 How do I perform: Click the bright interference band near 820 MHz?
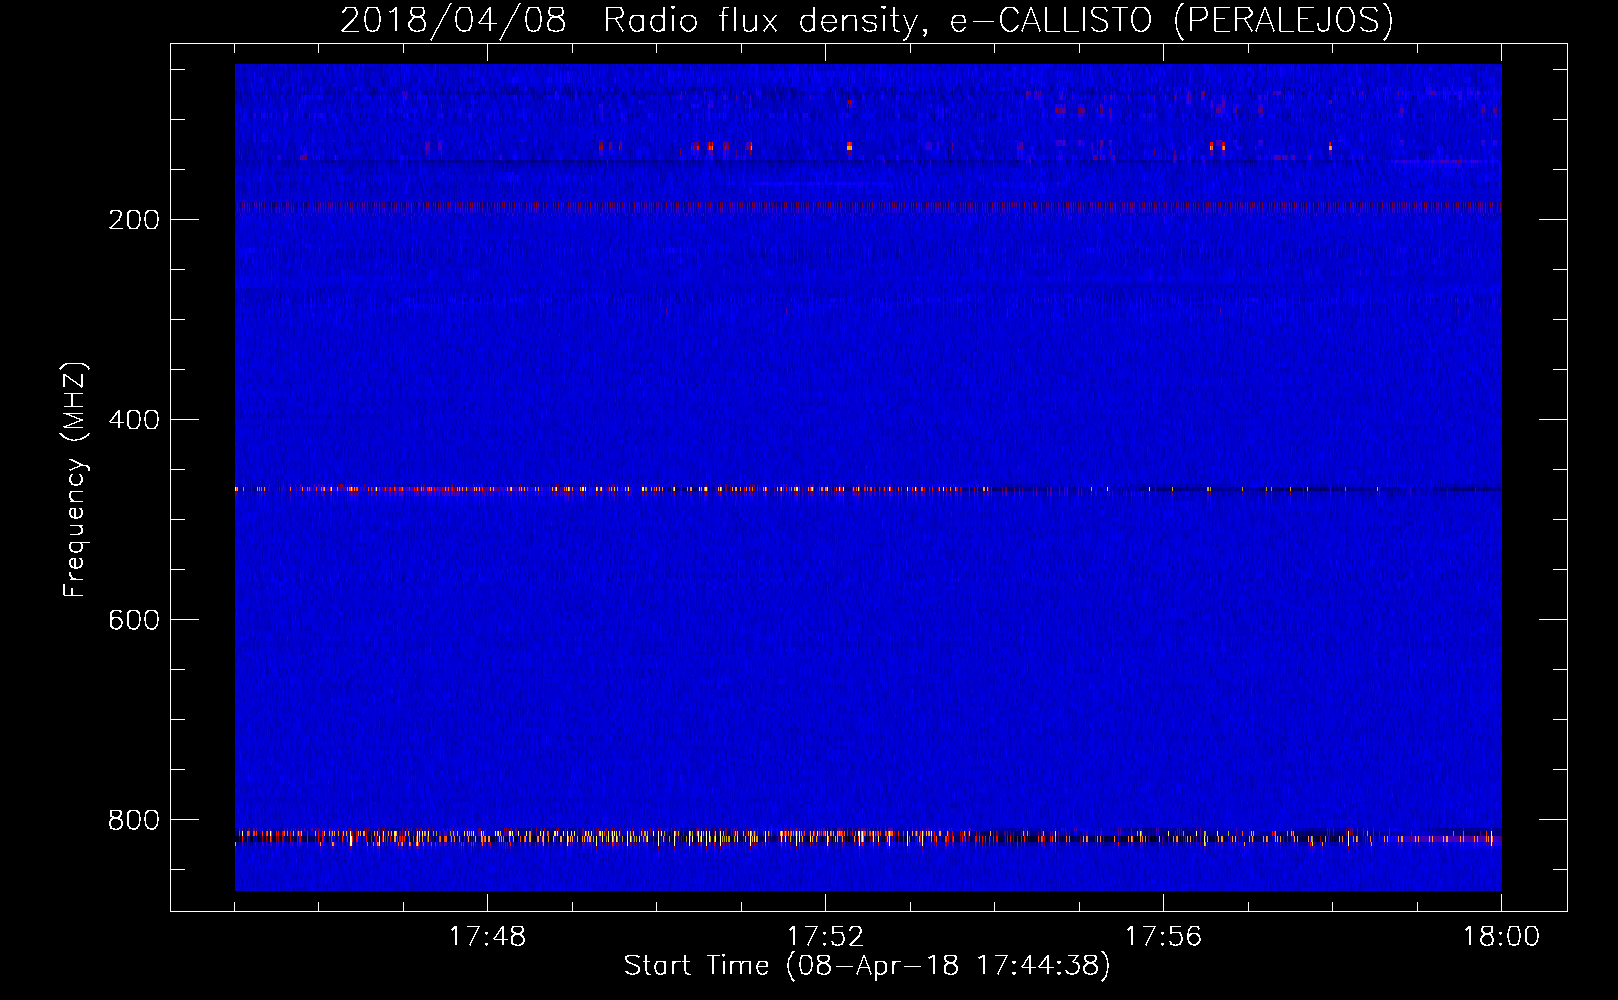click(x=868, y=837)
